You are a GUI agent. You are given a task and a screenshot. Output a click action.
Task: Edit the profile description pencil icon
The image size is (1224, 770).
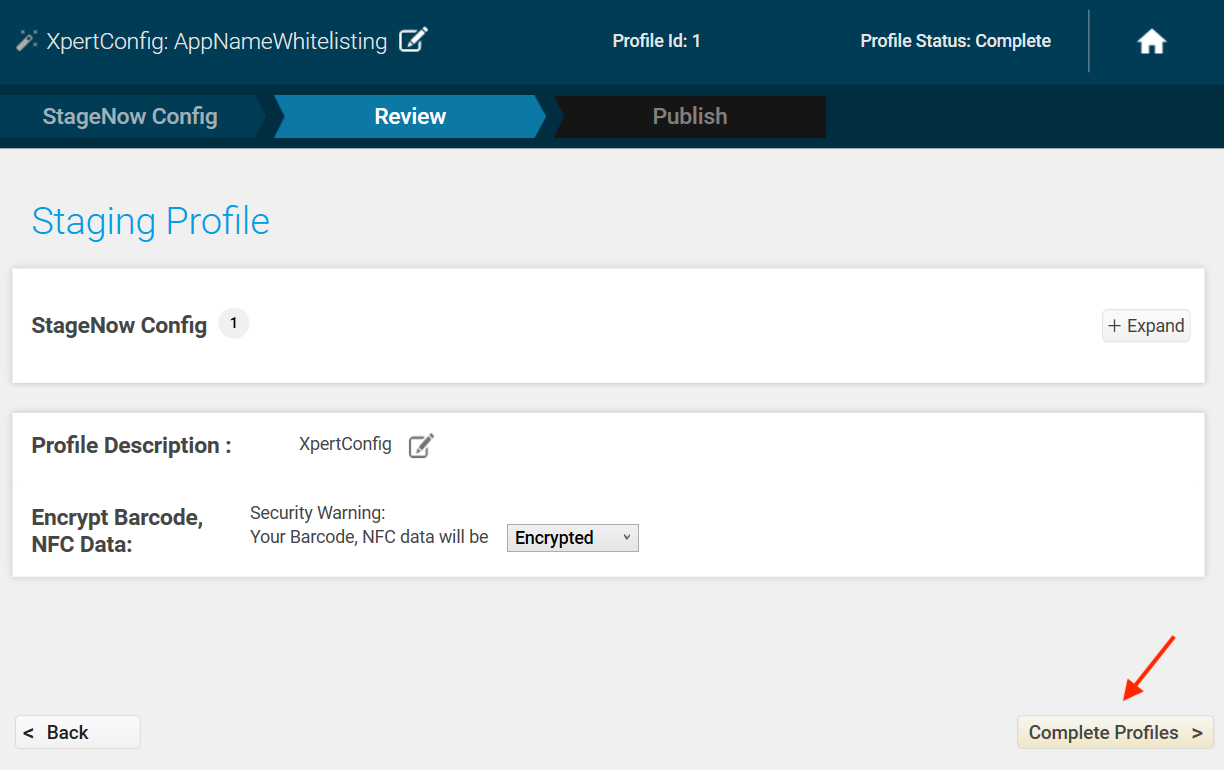coord(421,445)
